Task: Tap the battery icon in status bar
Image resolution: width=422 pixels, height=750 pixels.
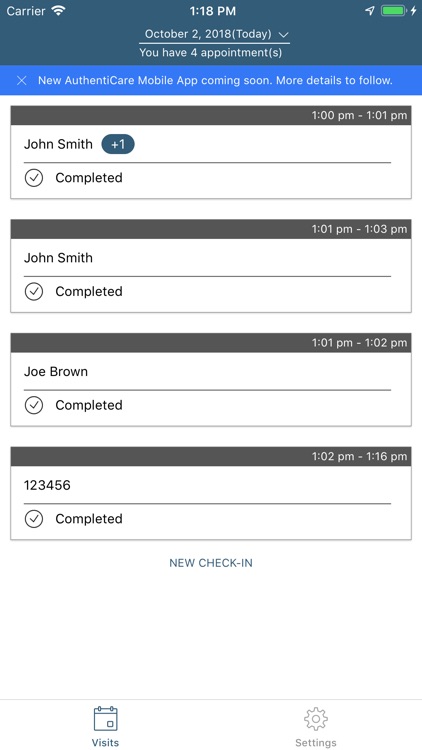Action: point(394,11)
